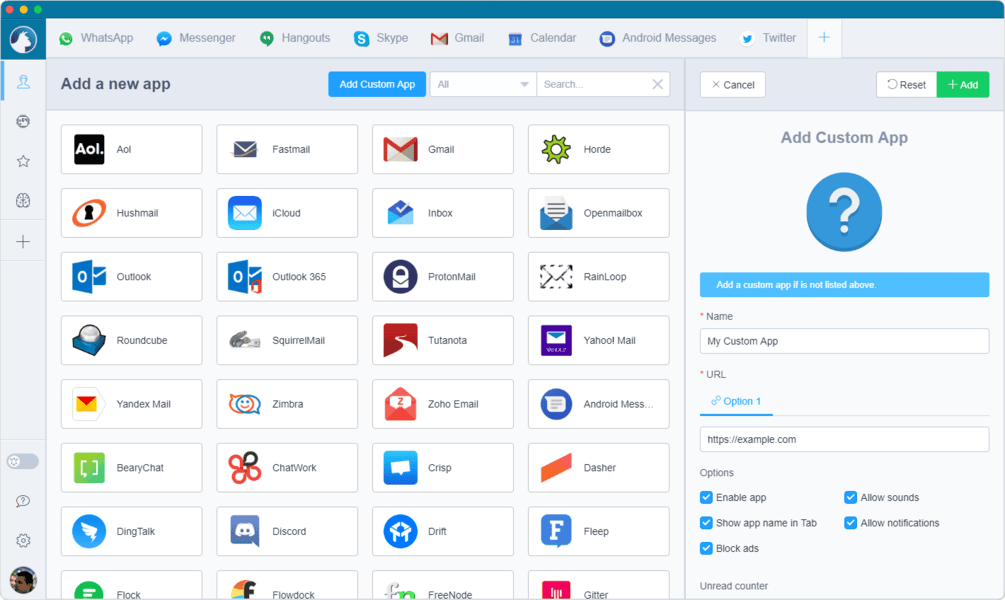Open help with the question mark icon

coord(22,500)
